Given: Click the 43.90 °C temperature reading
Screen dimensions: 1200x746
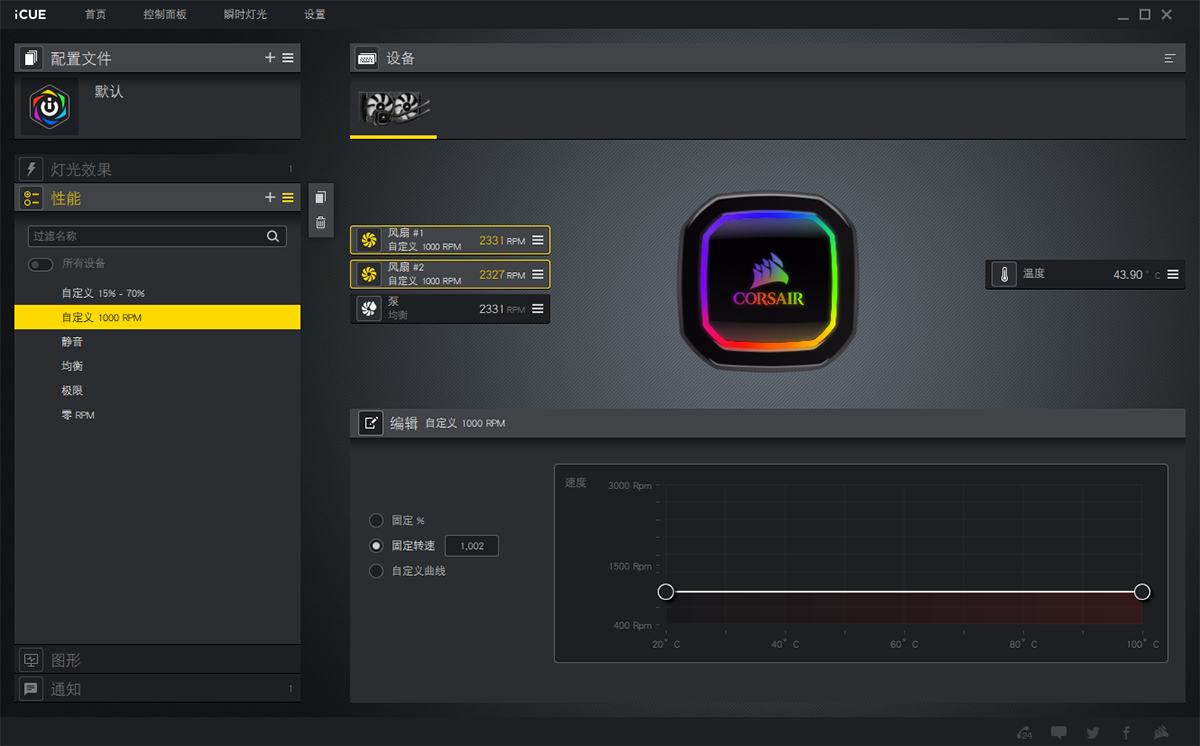Looking at the screenshot, I should click(x=1137, y=274).
